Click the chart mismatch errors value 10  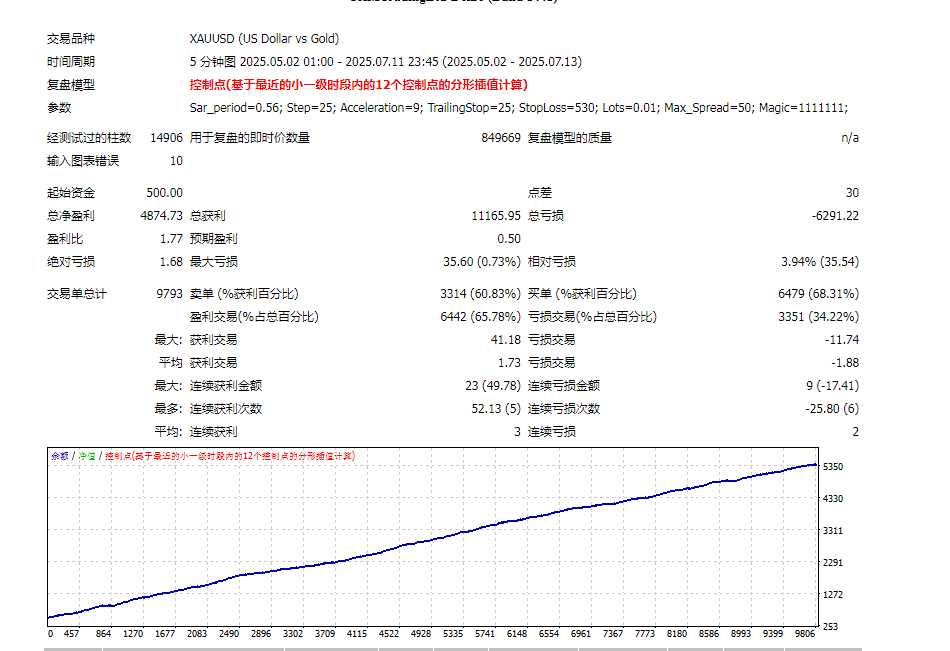tap(176, 161)
